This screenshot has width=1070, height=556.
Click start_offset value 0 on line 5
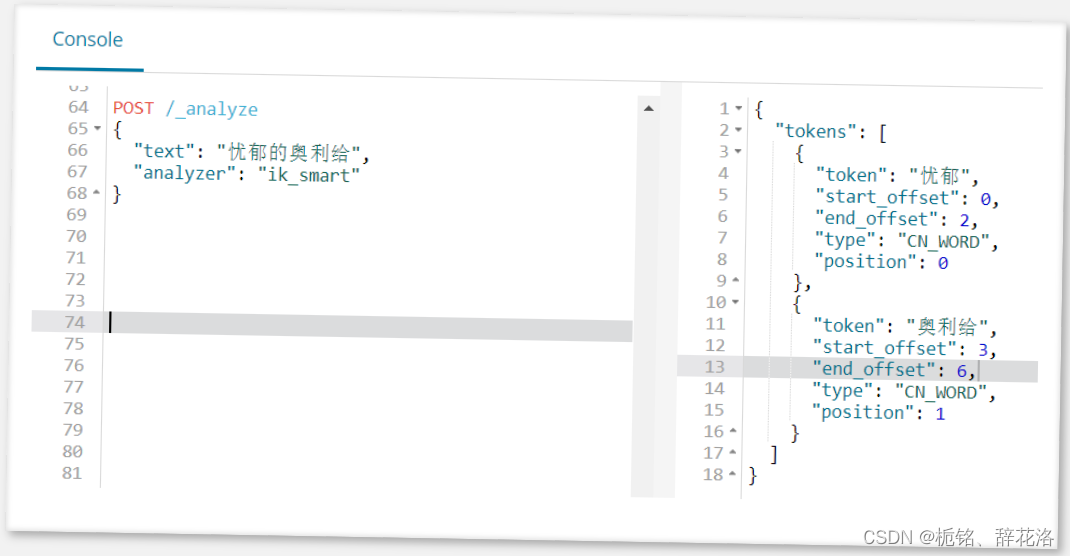986,199
